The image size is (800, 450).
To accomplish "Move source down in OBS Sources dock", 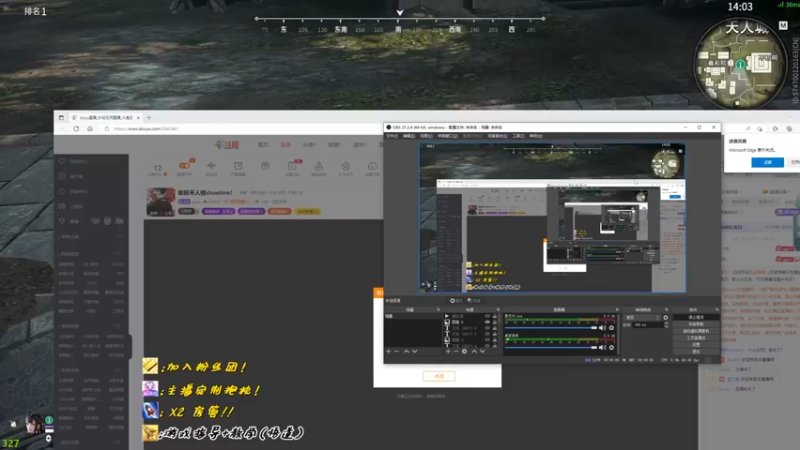I will pyautogui.click(x=482, y=352).
